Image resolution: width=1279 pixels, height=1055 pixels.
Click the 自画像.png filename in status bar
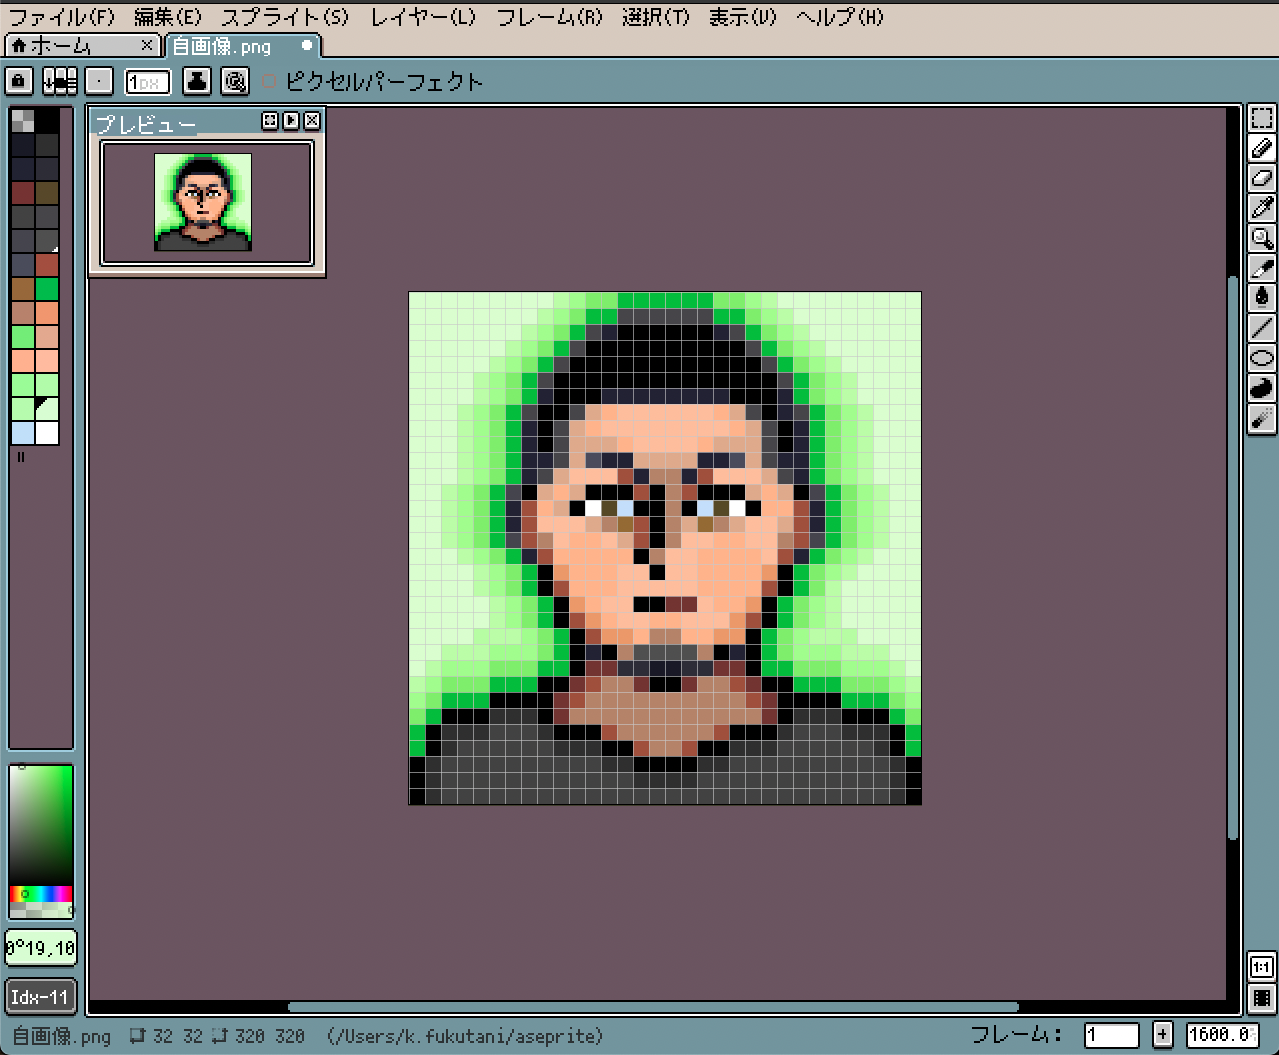pos(61,1036)
